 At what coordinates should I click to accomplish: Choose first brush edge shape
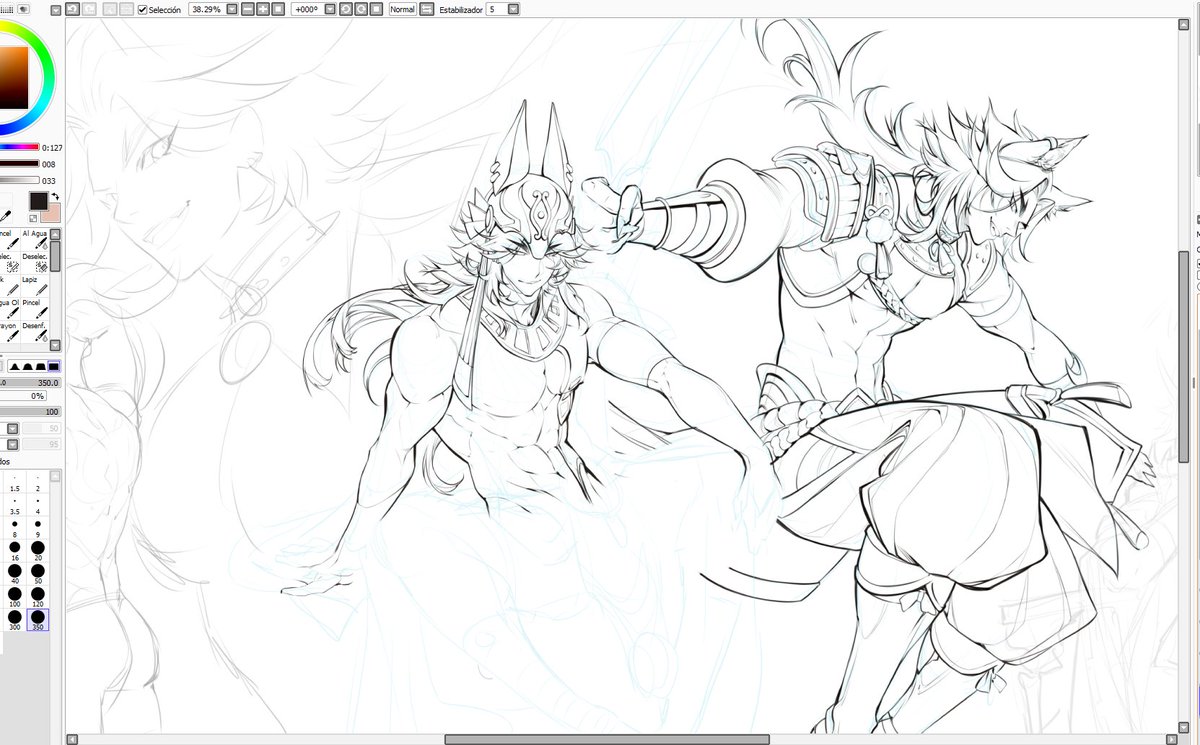15,366
